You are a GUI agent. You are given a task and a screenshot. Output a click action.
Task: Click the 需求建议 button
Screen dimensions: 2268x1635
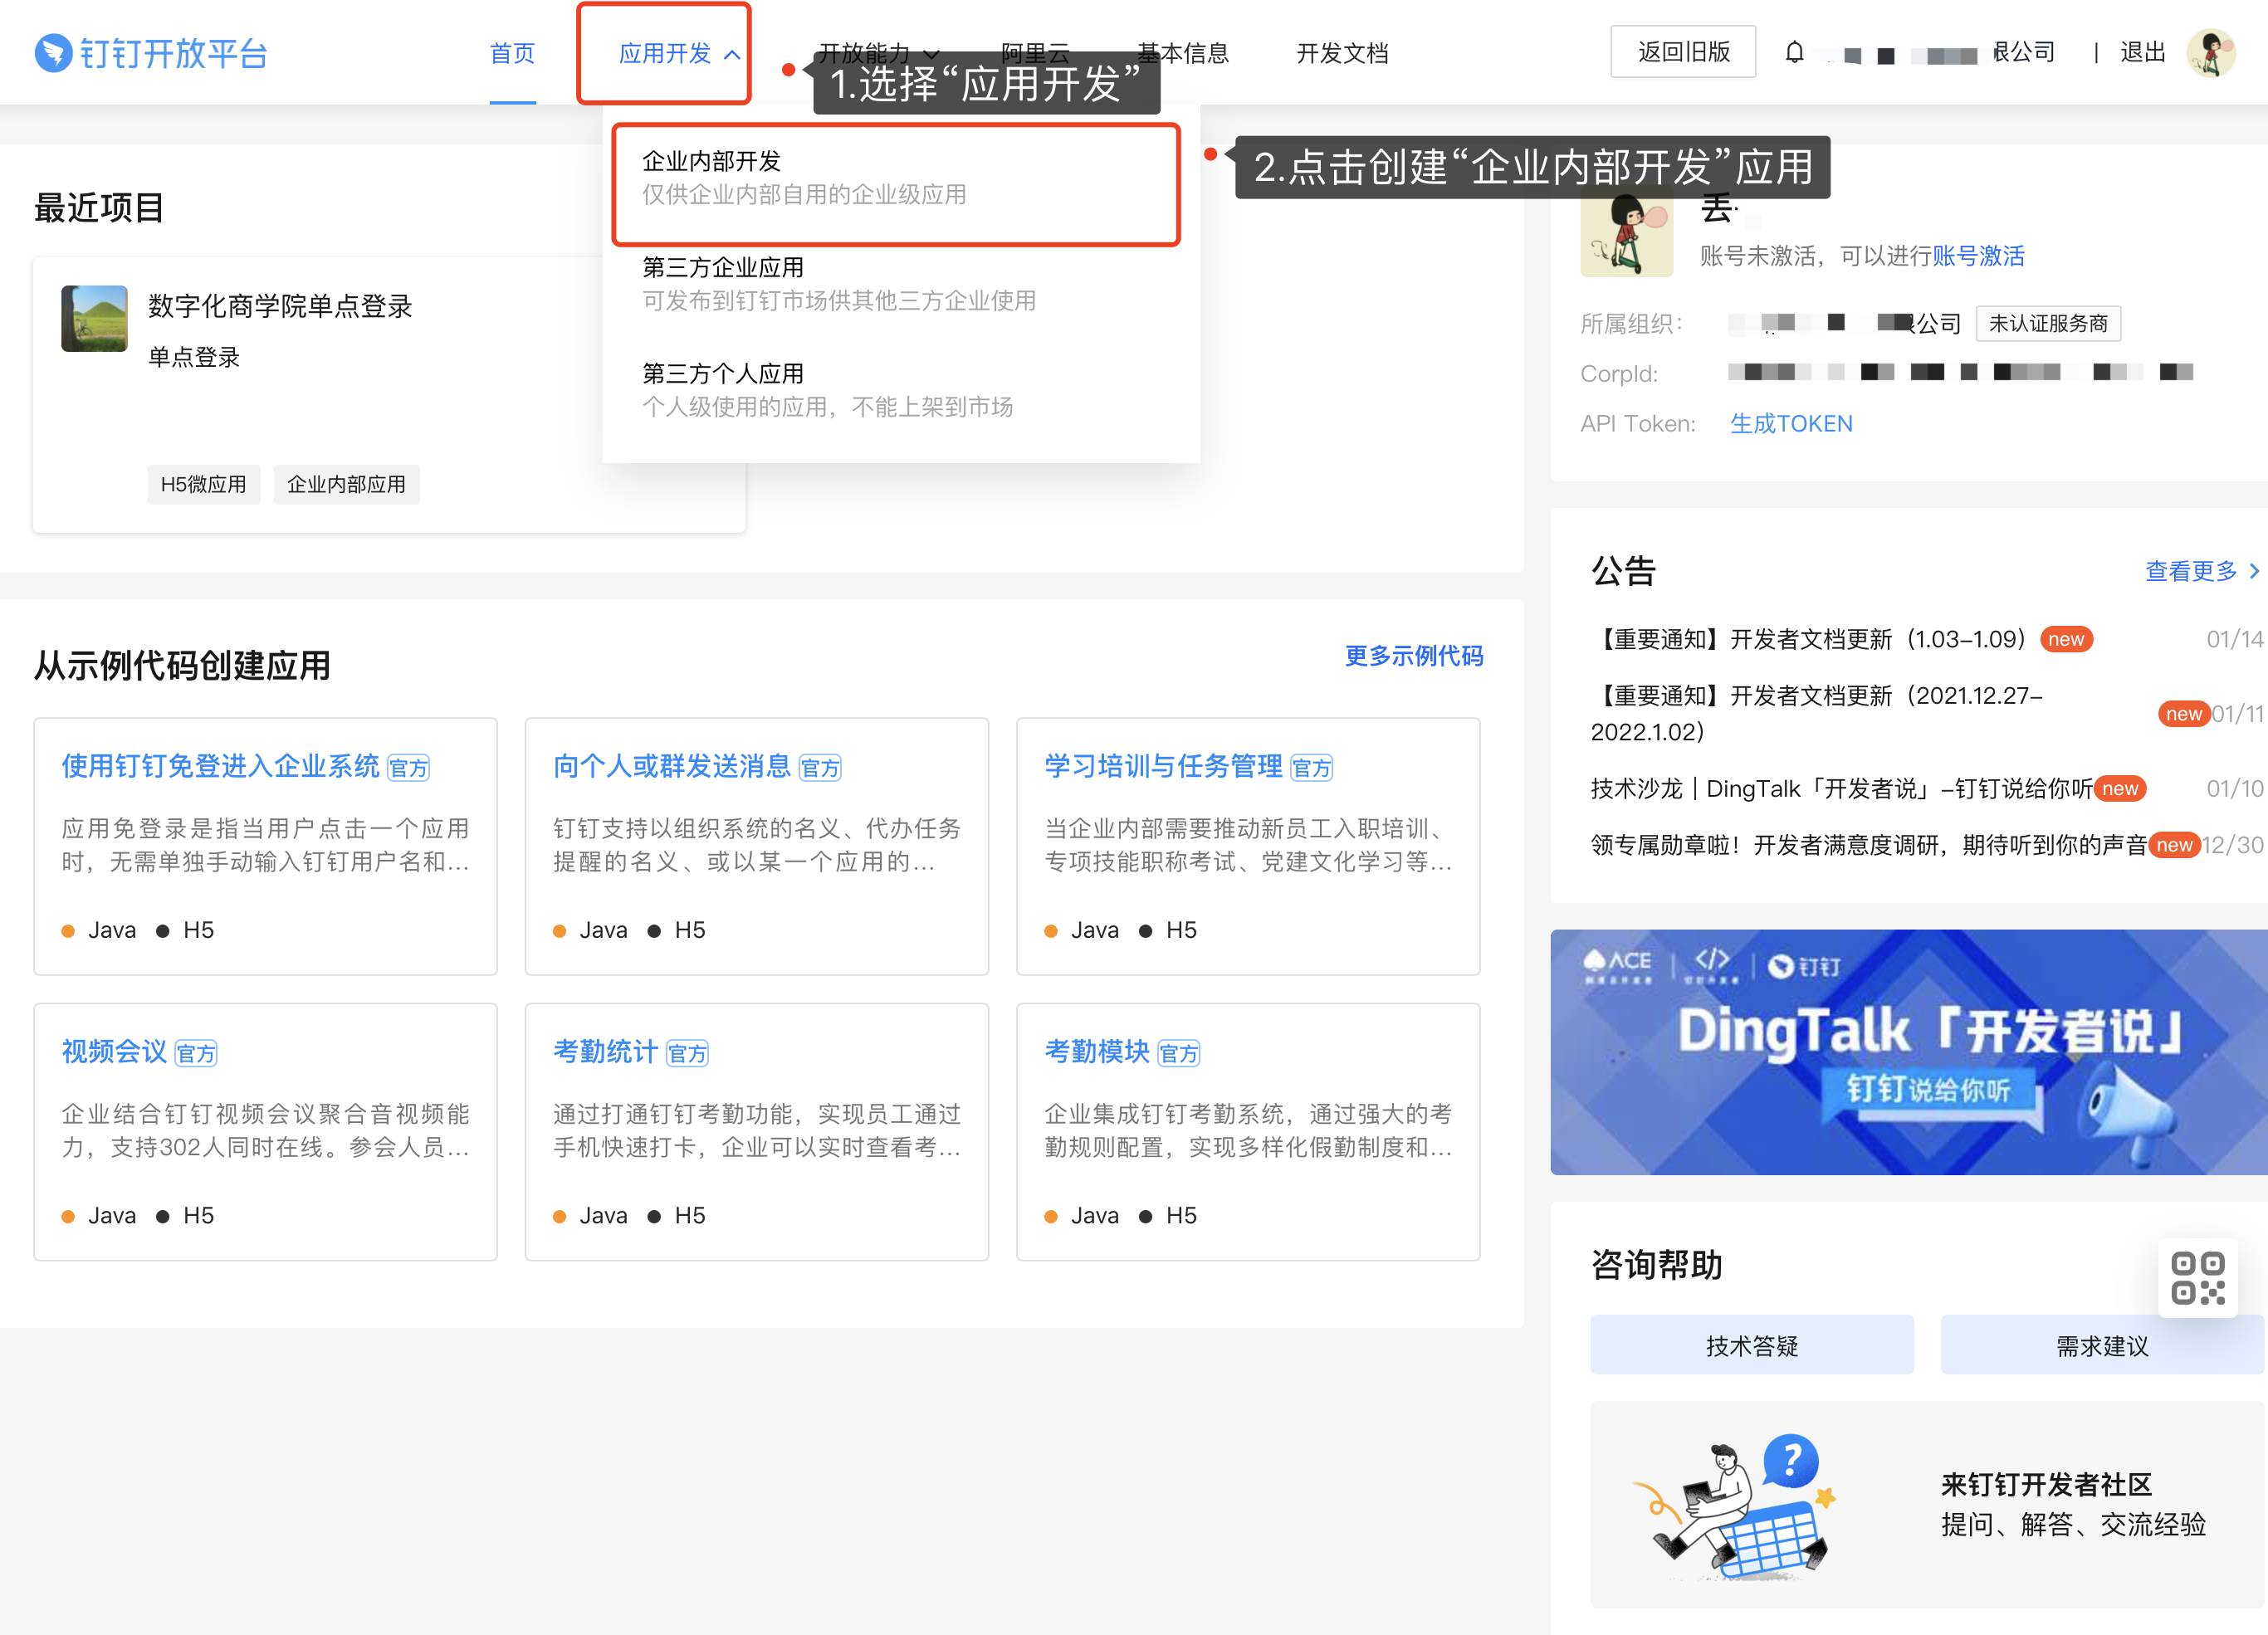[2101, 1345]
